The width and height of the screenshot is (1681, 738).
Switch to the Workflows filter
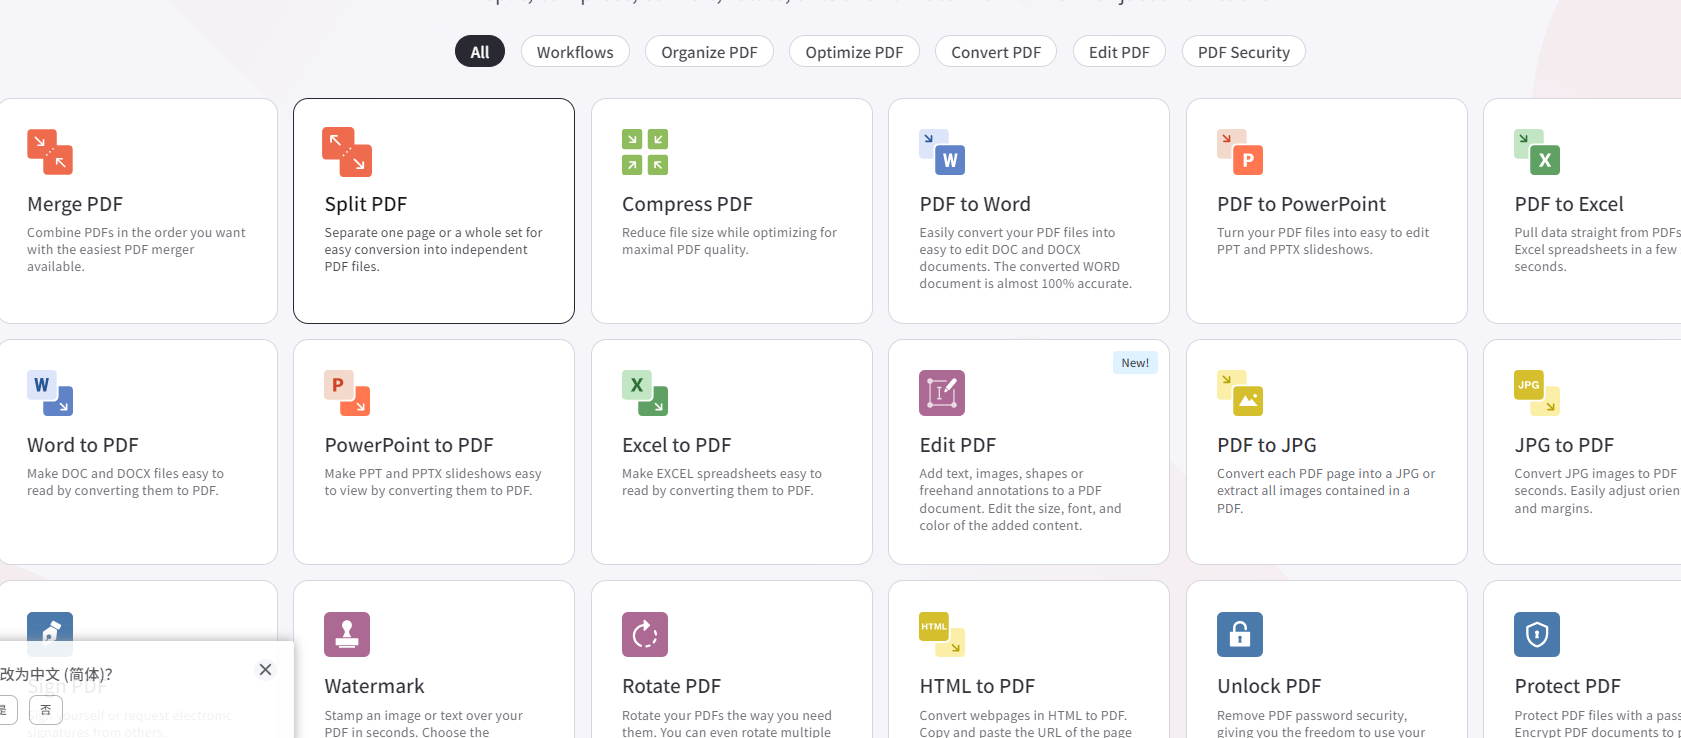pyautogui.click(x=575, y=52)
